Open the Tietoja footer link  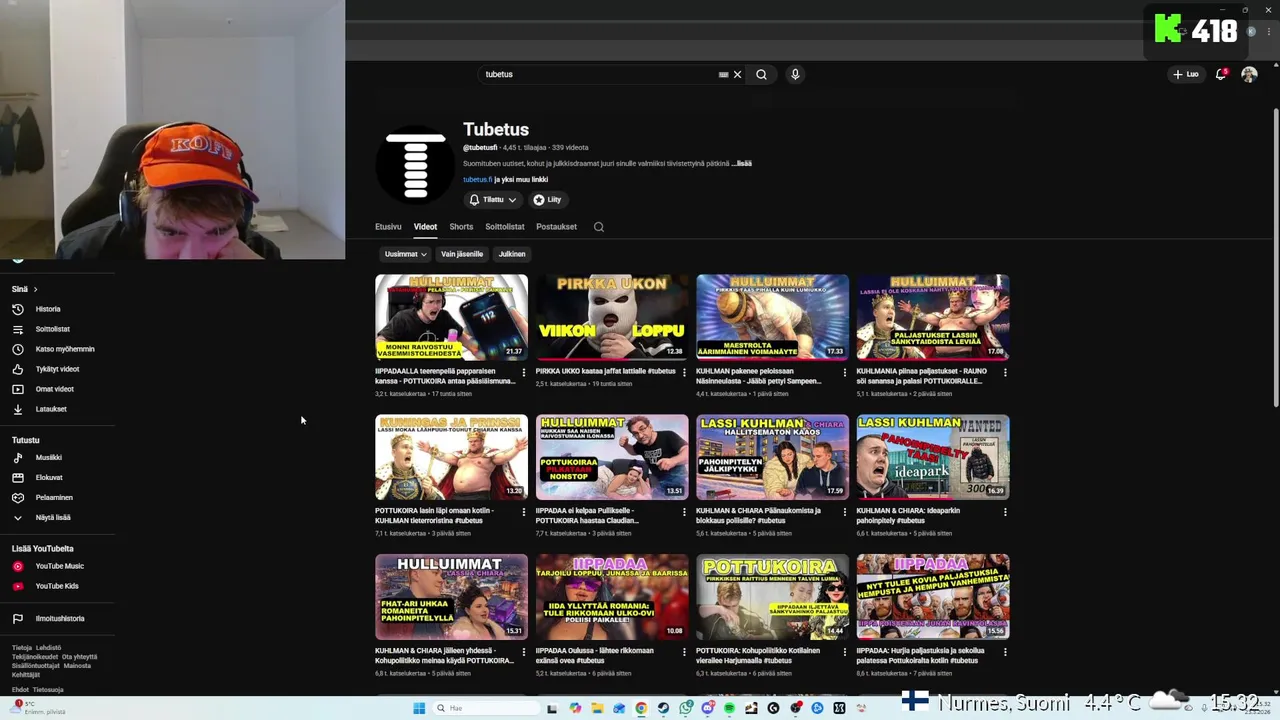coord(22,648)
